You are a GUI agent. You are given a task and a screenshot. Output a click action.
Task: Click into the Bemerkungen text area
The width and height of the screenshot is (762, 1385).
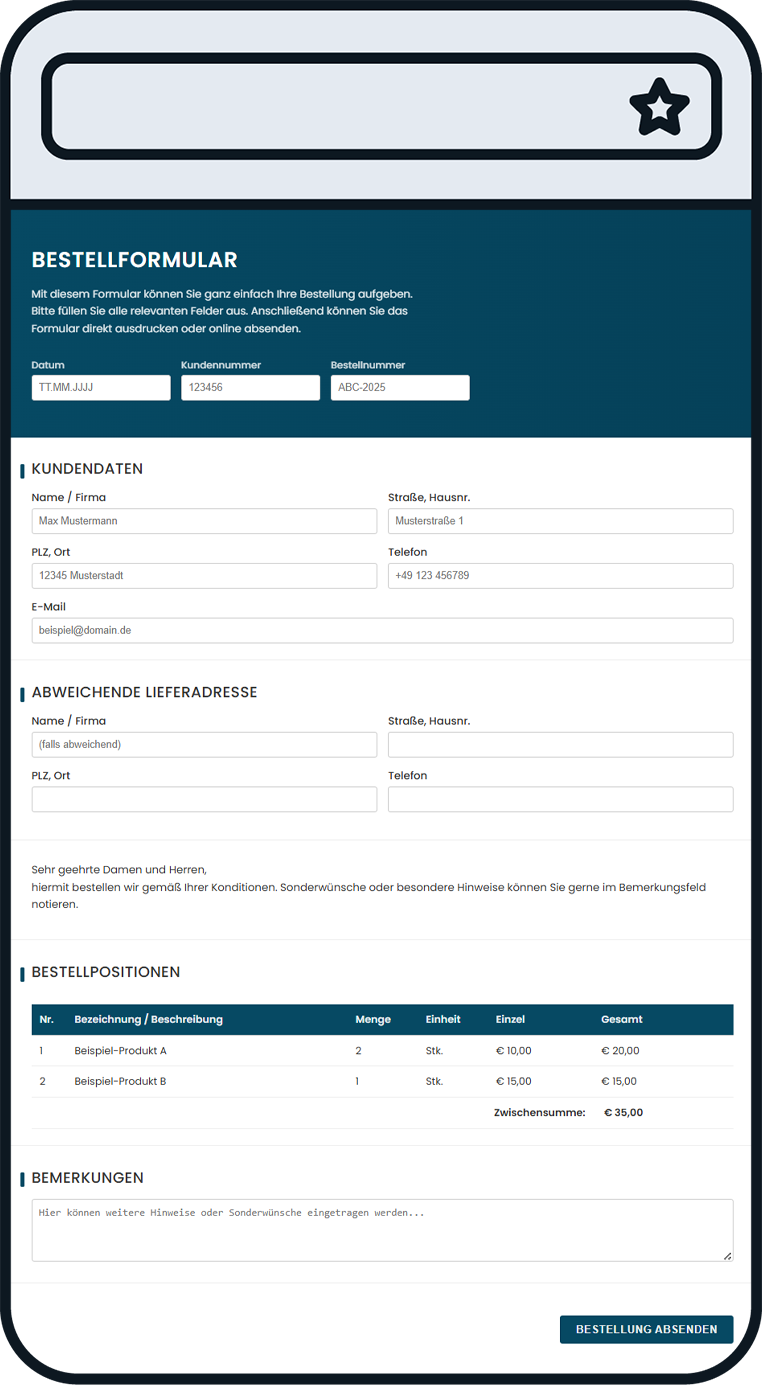coord(382,1230)
